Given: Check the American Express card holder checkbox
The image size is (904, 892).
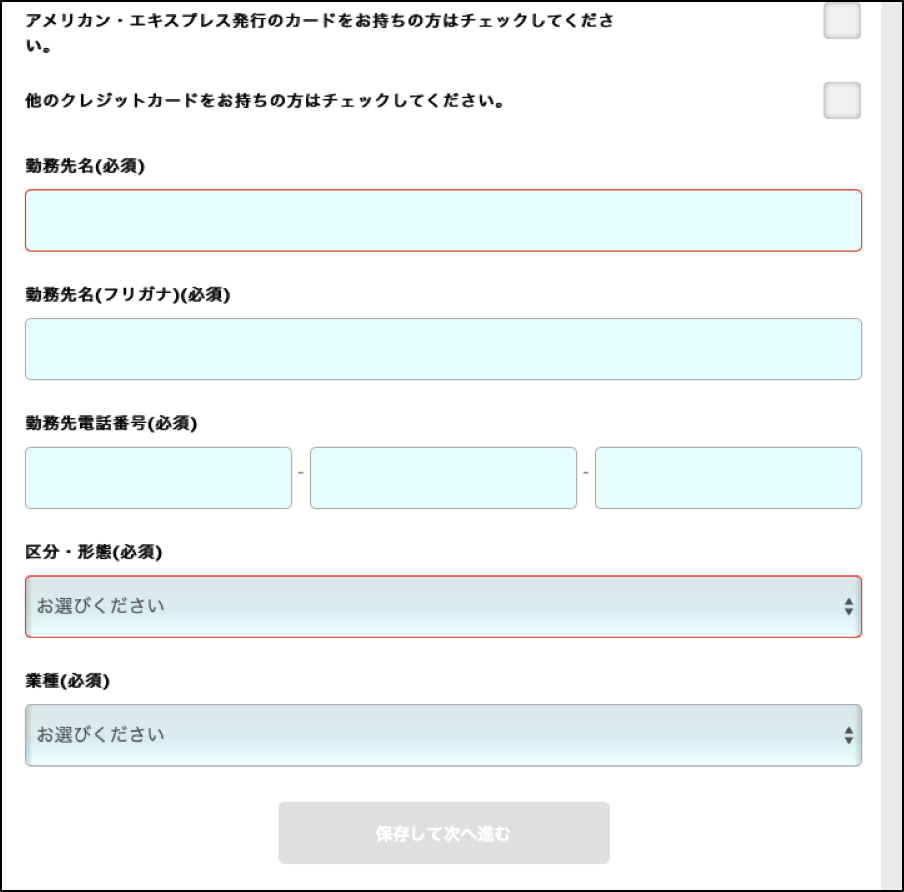Looking at the screenshot, I should 842,21.
